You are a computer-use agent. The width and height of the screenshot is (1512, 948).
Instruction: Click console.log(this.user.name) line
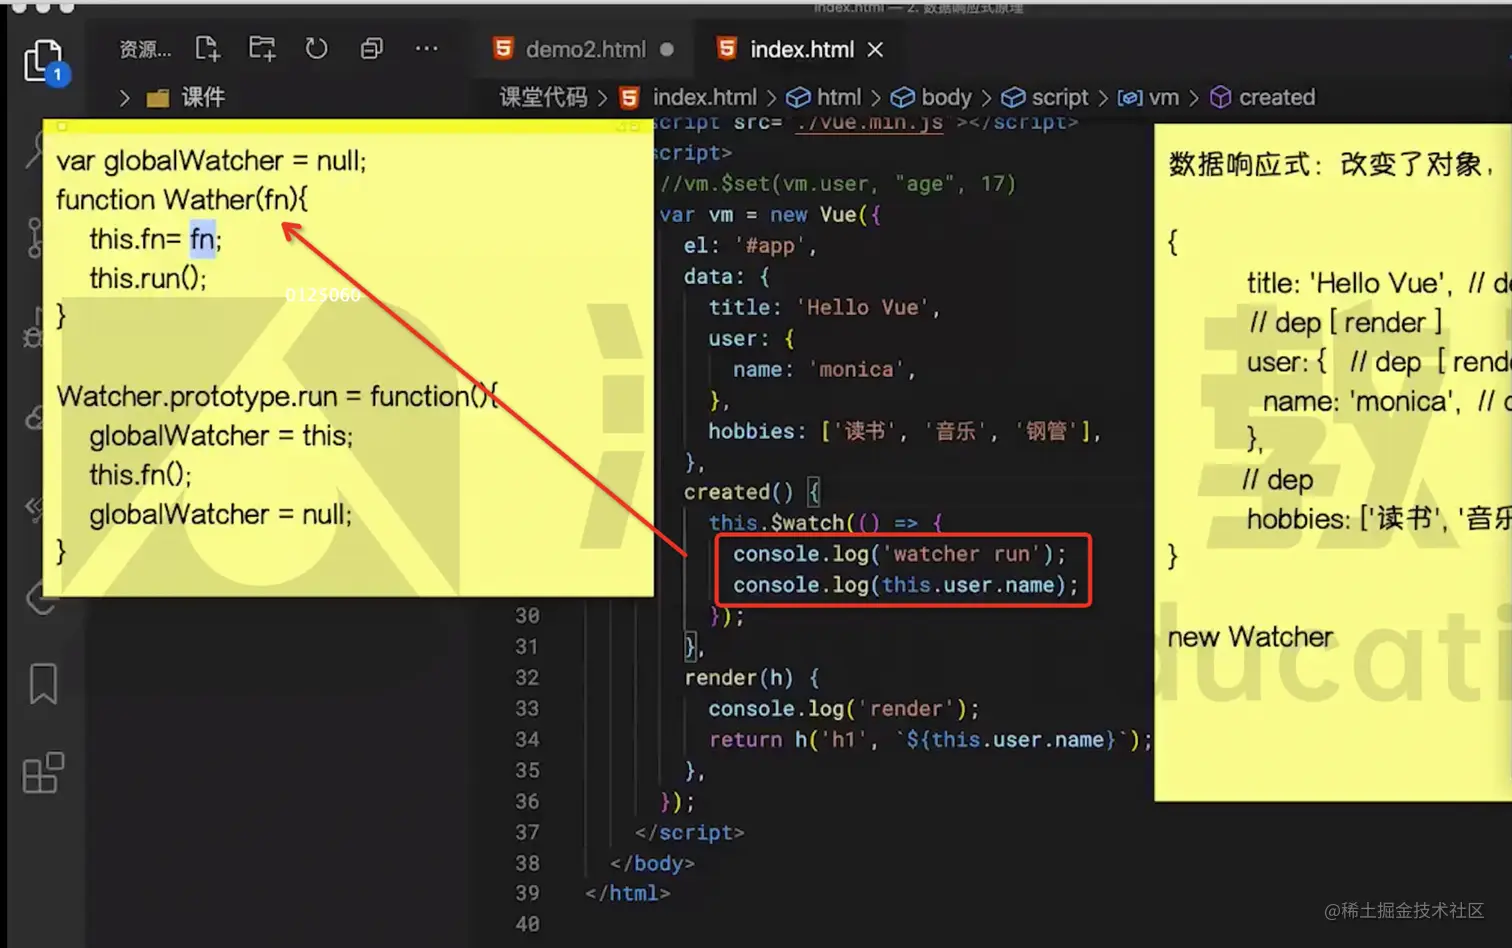tap(906, 585)
